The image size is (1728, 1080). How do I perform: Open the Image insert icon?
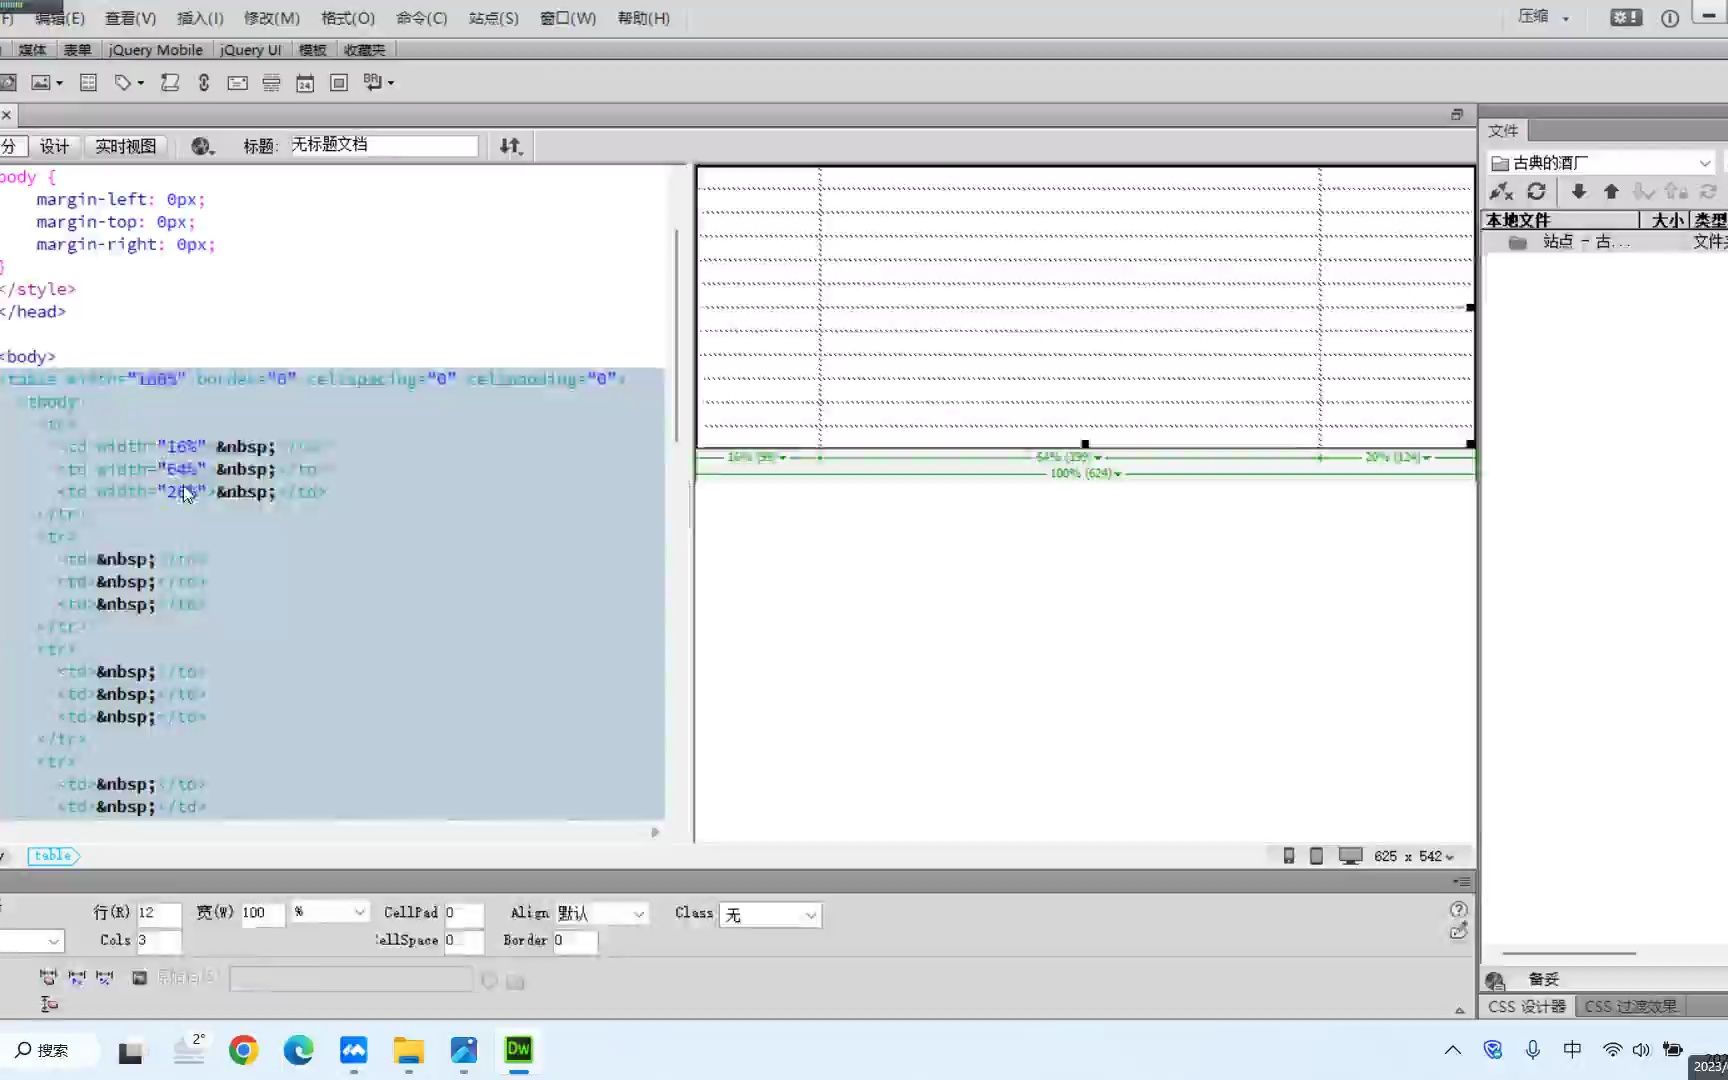pos(40,83)
